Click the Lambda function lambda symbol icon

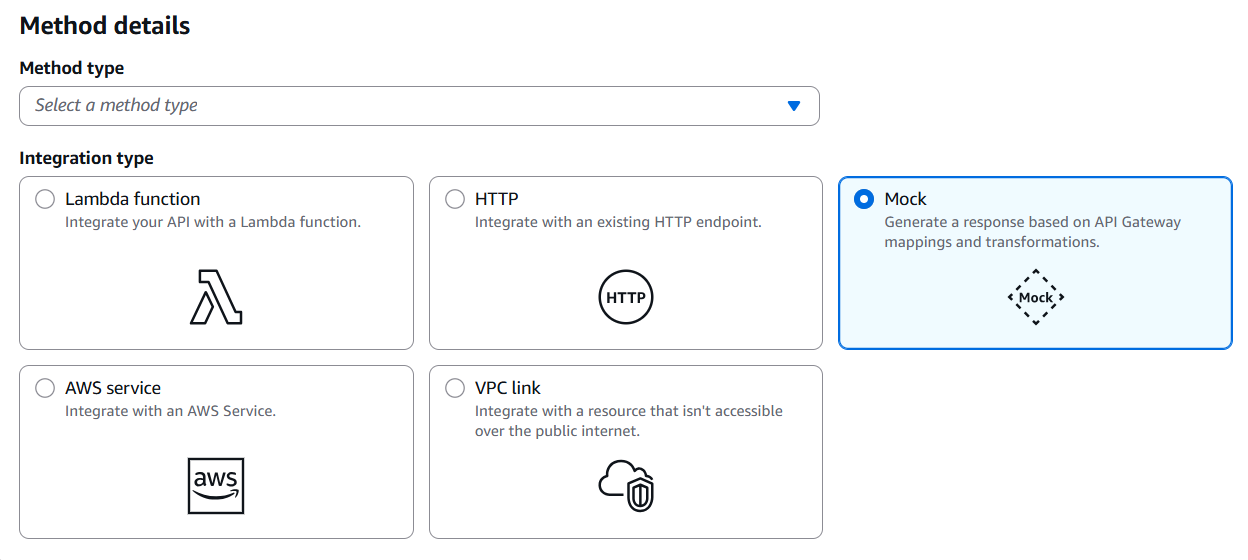coord(216,297)
